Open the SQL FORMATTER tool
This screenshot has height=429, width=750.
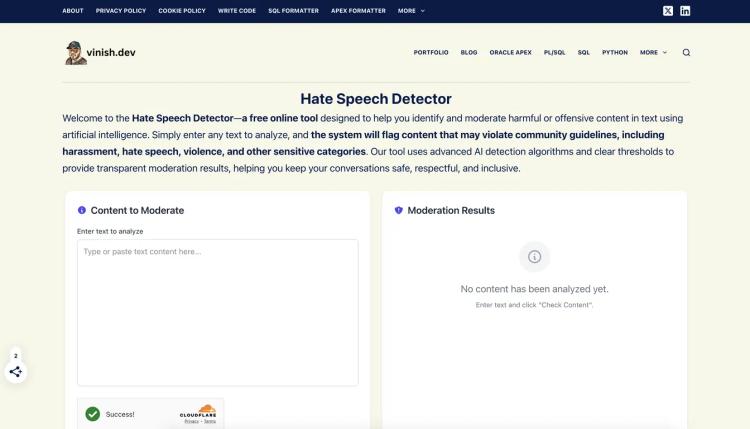tap(293, 11)
